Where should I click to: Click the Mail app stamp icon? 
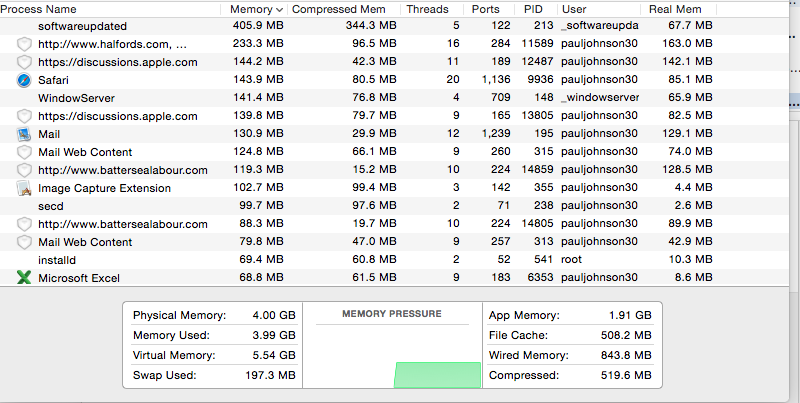click(x=24, y=134)
